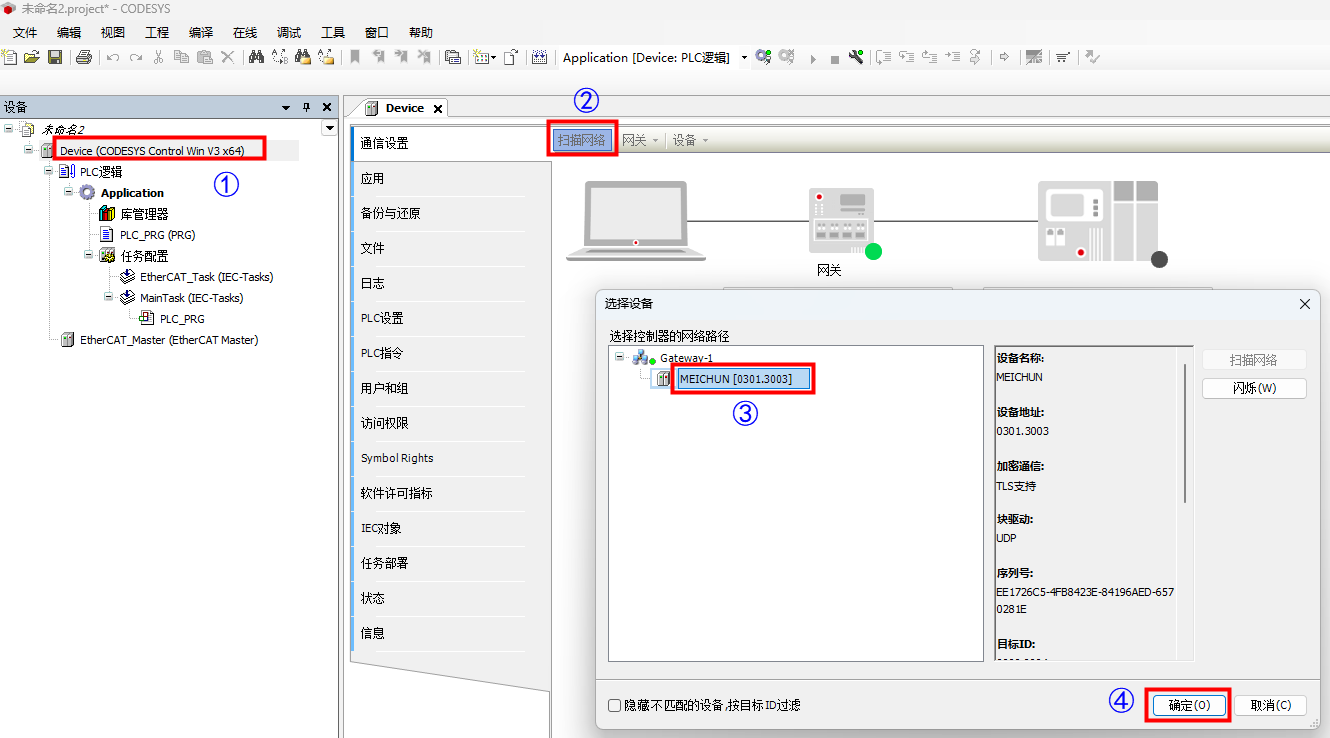
Task: Collapse the Application tree node
Action: 70,192
